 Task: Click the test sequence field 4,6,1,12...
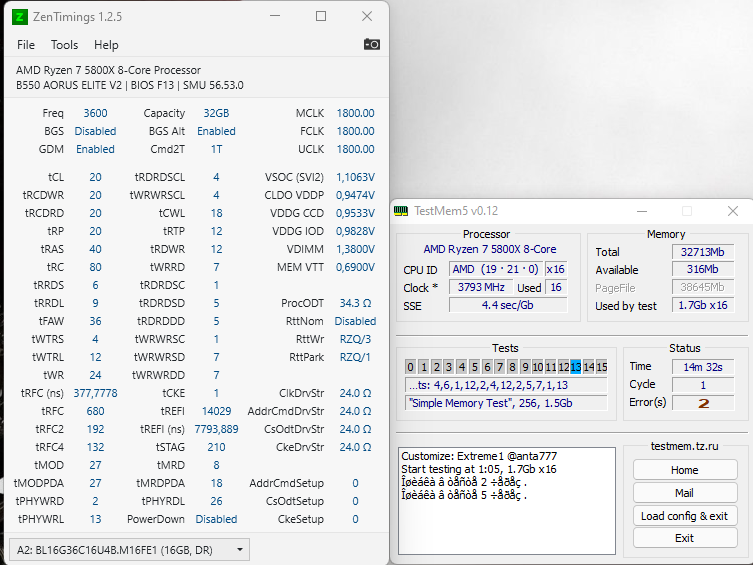pyautogui.click(x=507, y=385)
